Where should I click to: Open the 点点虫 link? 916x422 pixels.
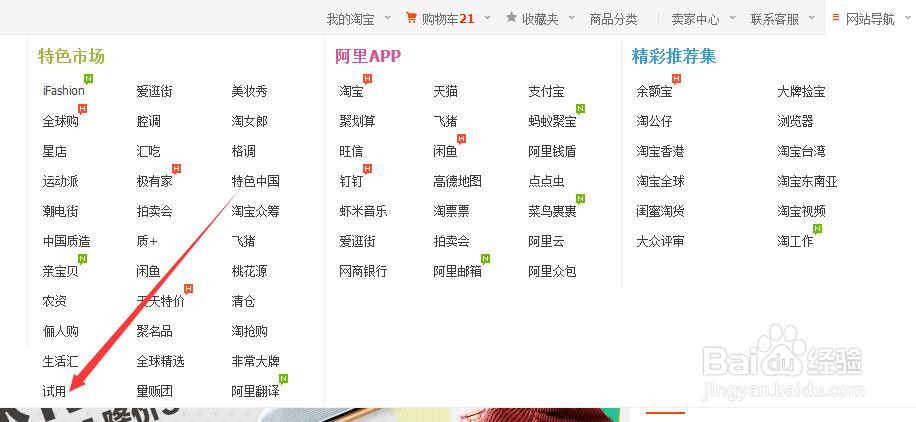pos(547,181)
